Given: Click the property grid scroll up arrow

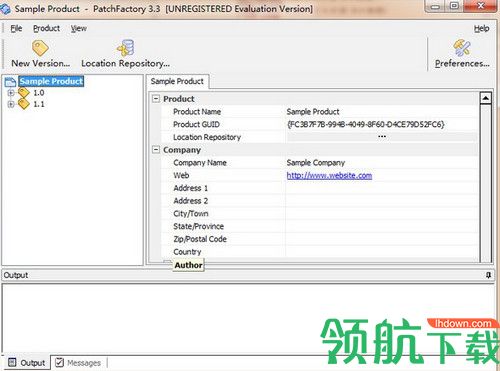Looking at the screenshot, I should click(486, 98).
